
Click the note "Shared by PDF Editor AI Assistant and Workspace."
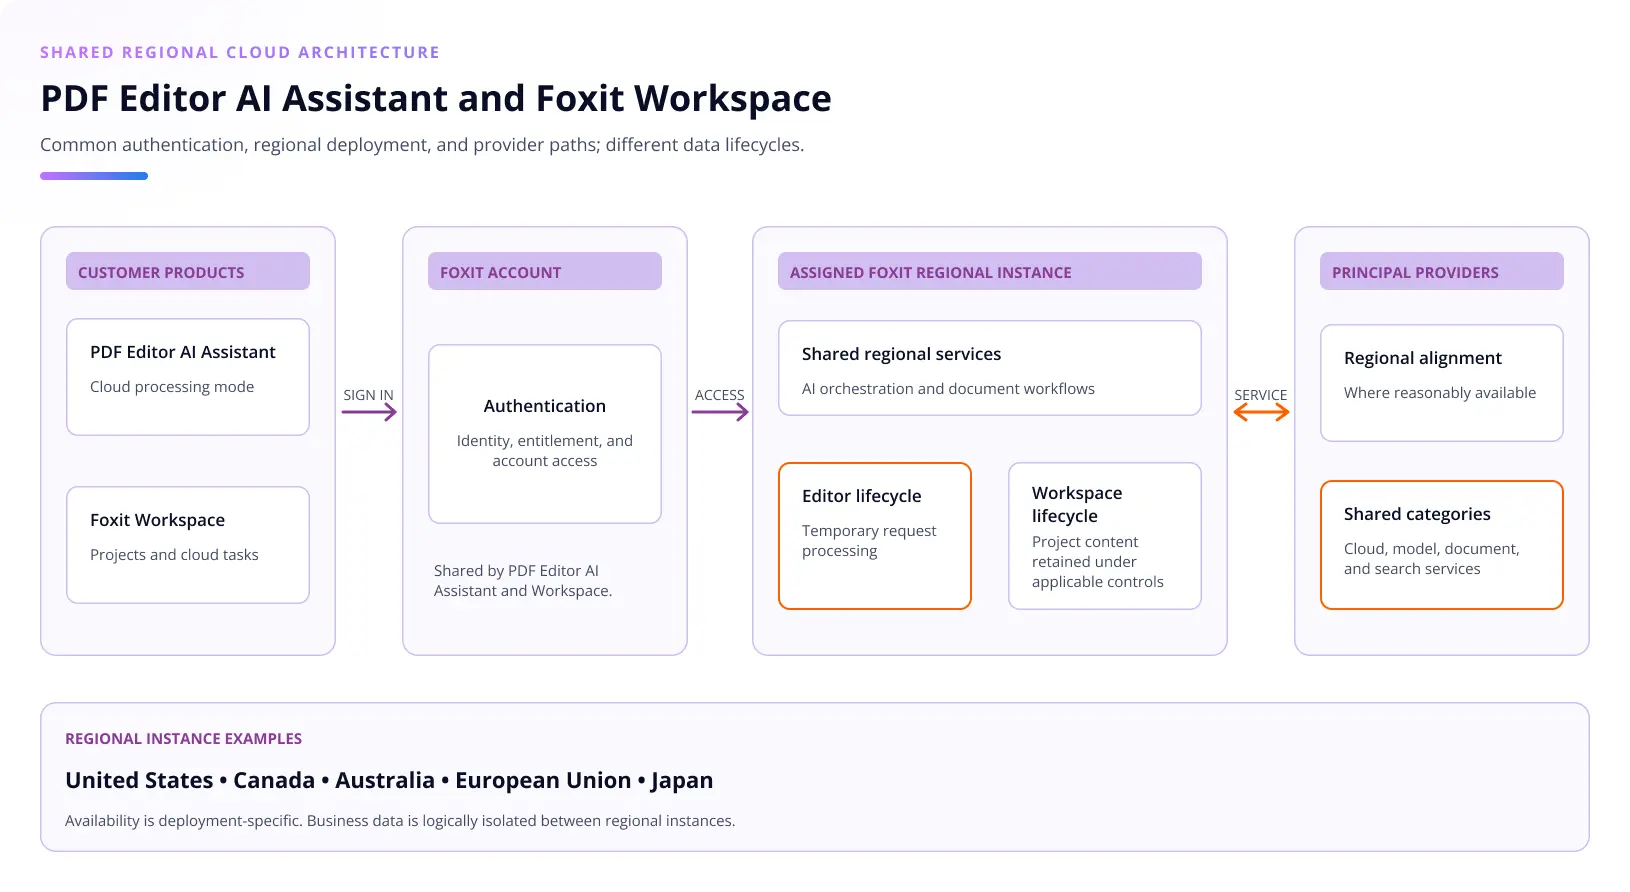click(523, 581)
